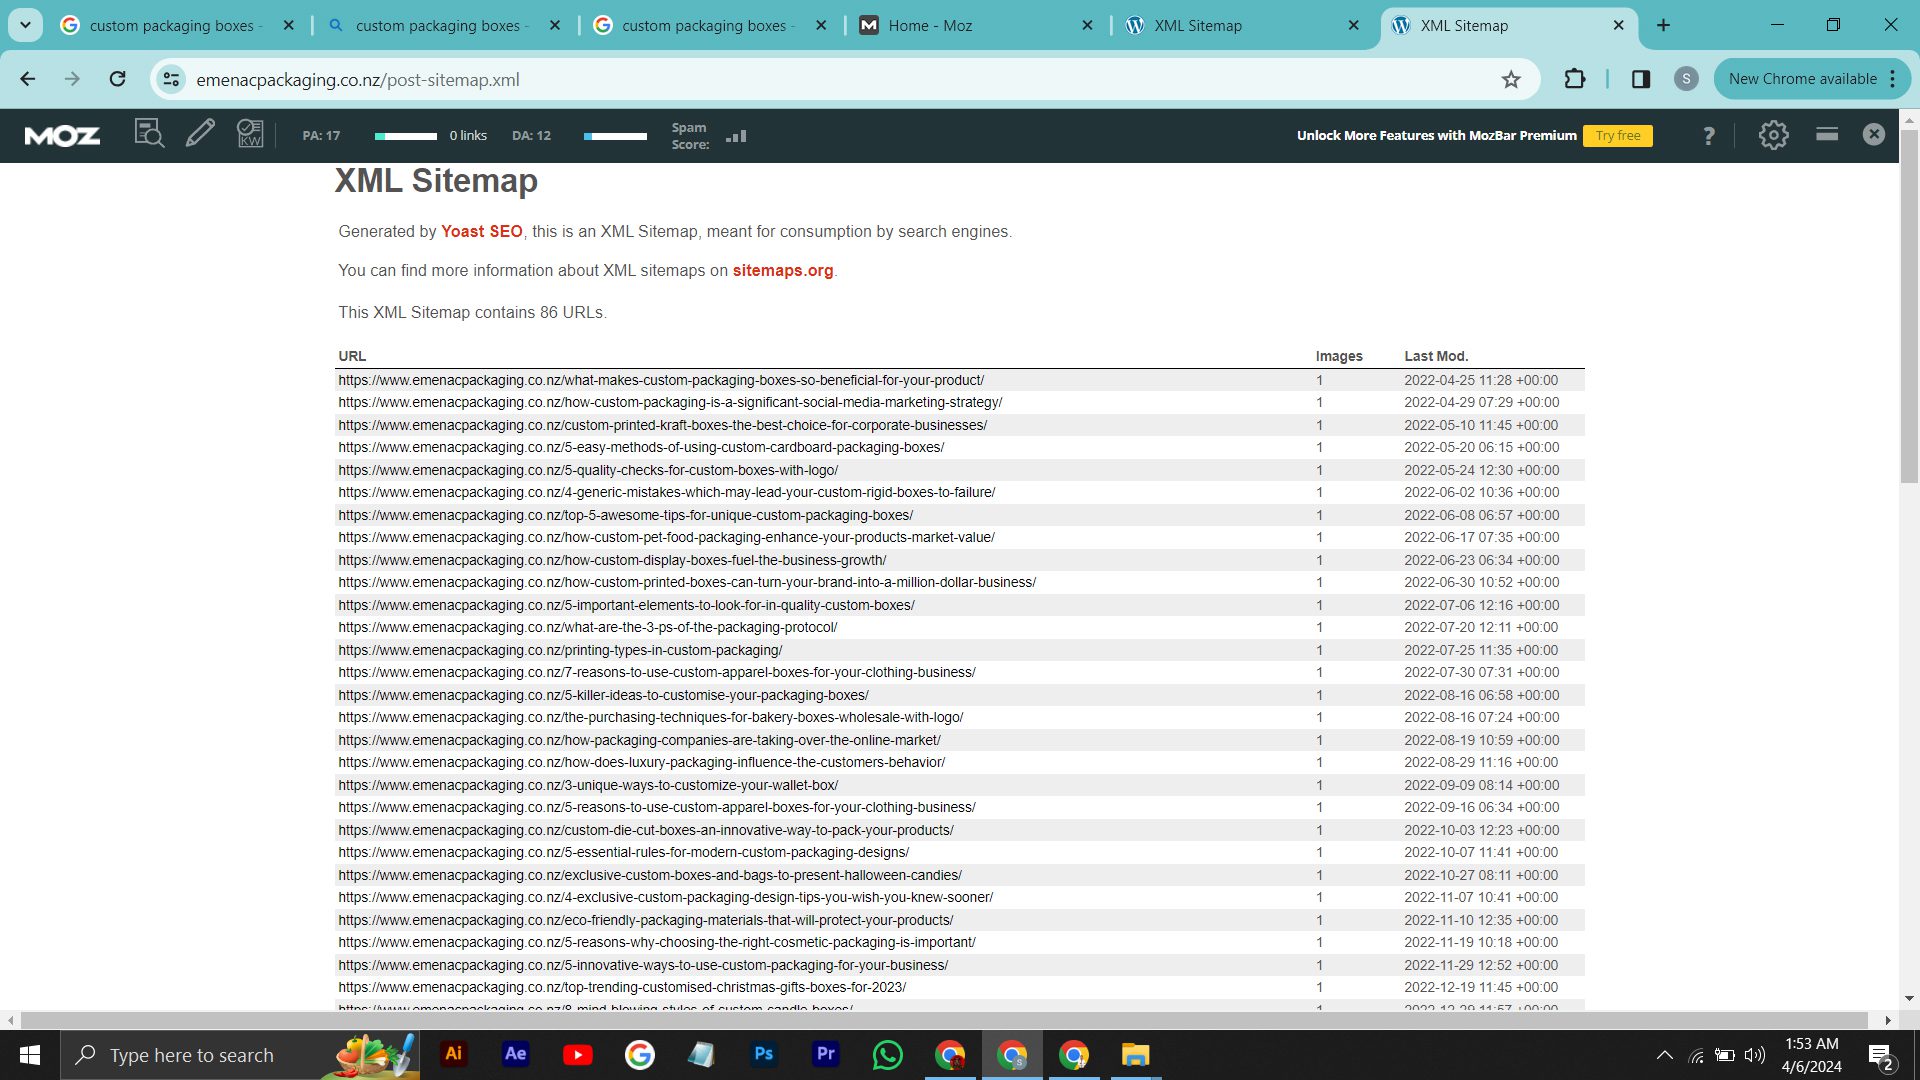Click the Yoast SEO link
The height and width of the screenshot is (1080, 1920).
481,232
